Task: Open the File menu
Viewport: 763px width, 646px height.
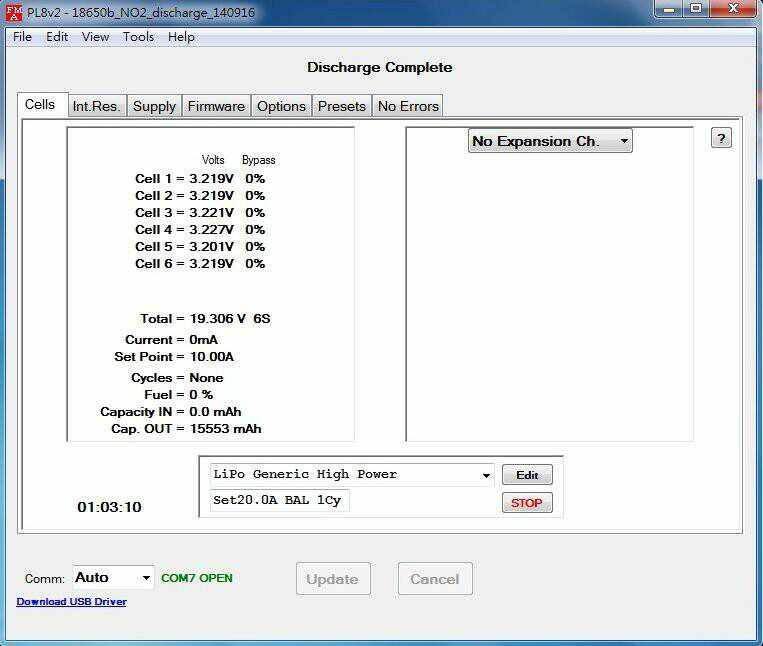Action: click(22, 36)
